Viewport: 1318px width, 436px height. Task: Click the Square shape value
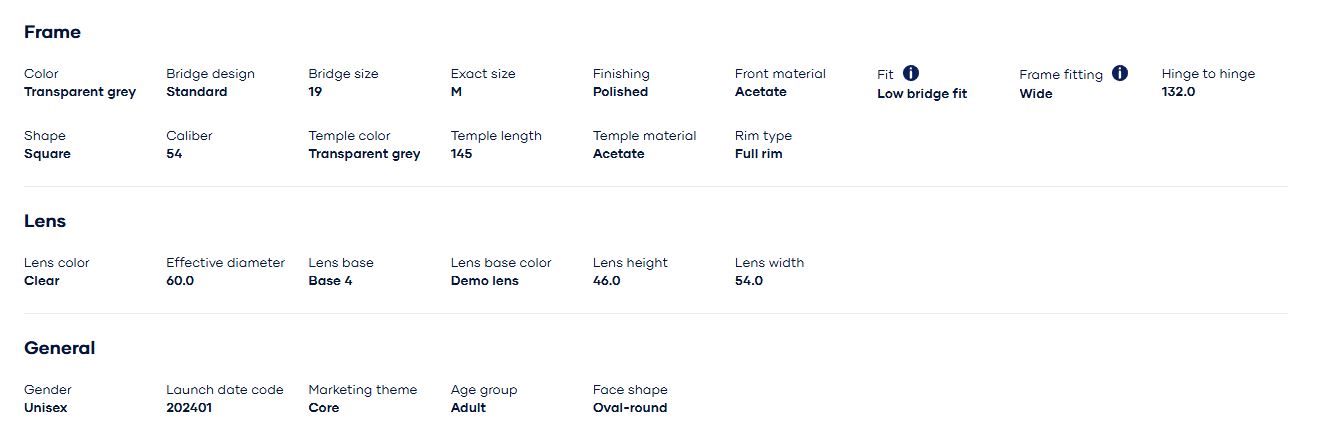[x=47, y=154]
